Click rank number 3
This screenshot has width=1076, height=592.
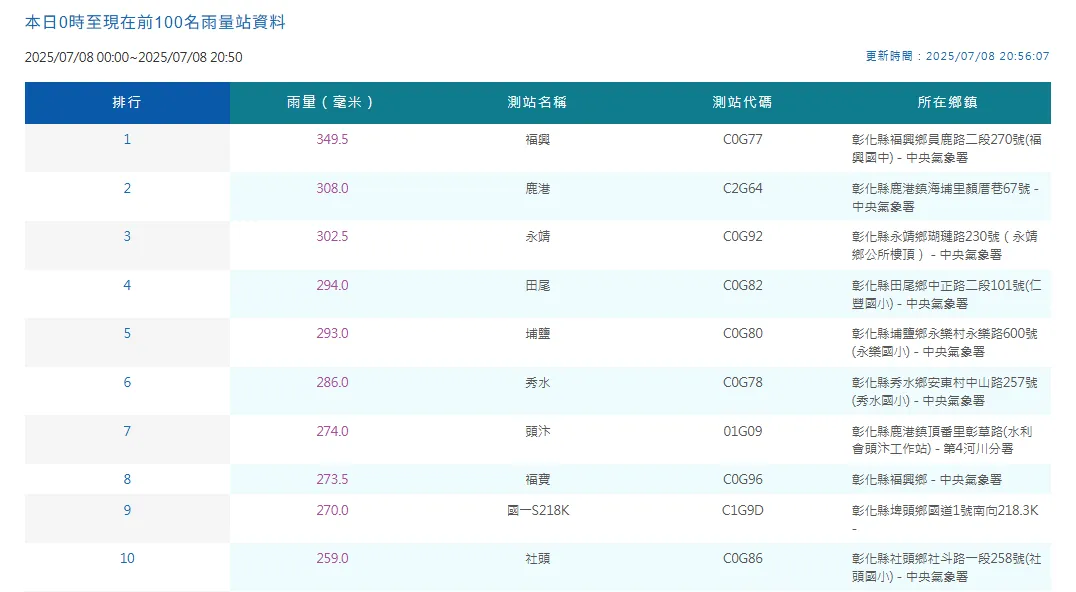127,237
